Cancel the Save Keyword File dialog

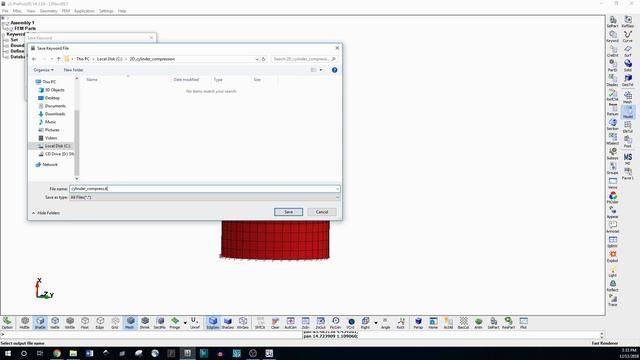coord(322,212)
